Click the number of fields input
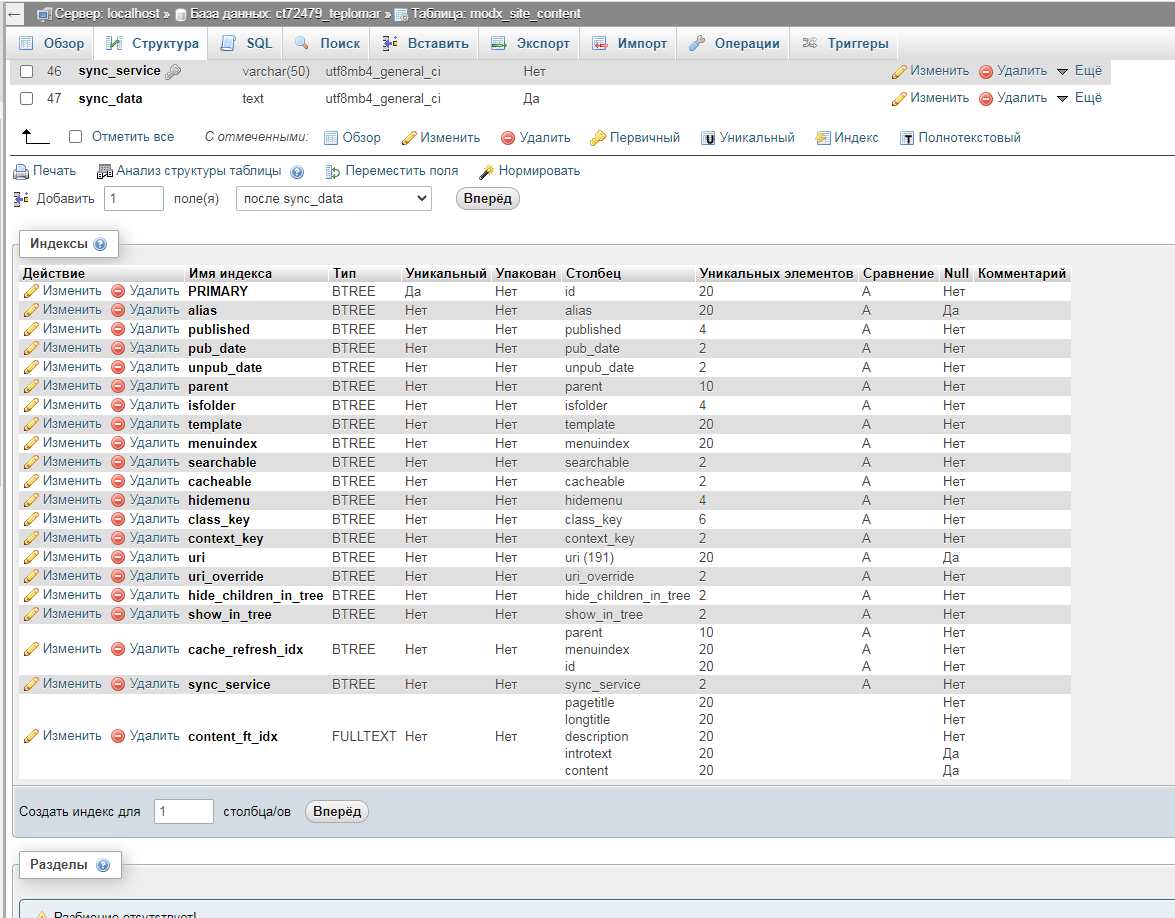 pyautogui.click(x=133, y=199)
